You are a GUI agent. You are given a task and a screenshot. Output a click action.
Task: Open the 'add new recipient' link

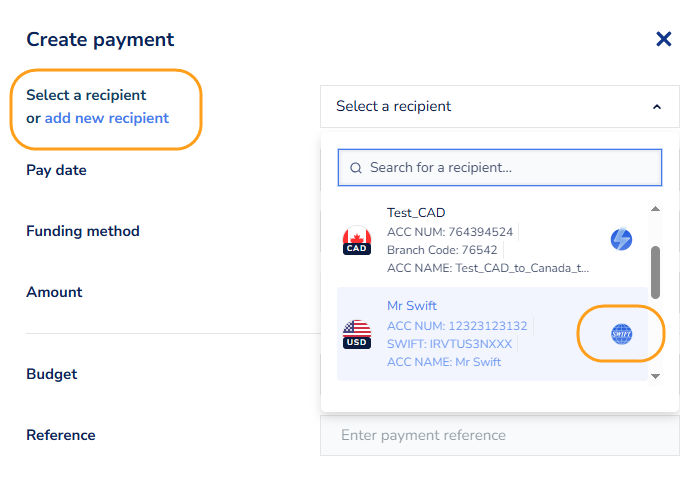click(x=107, y=118)
